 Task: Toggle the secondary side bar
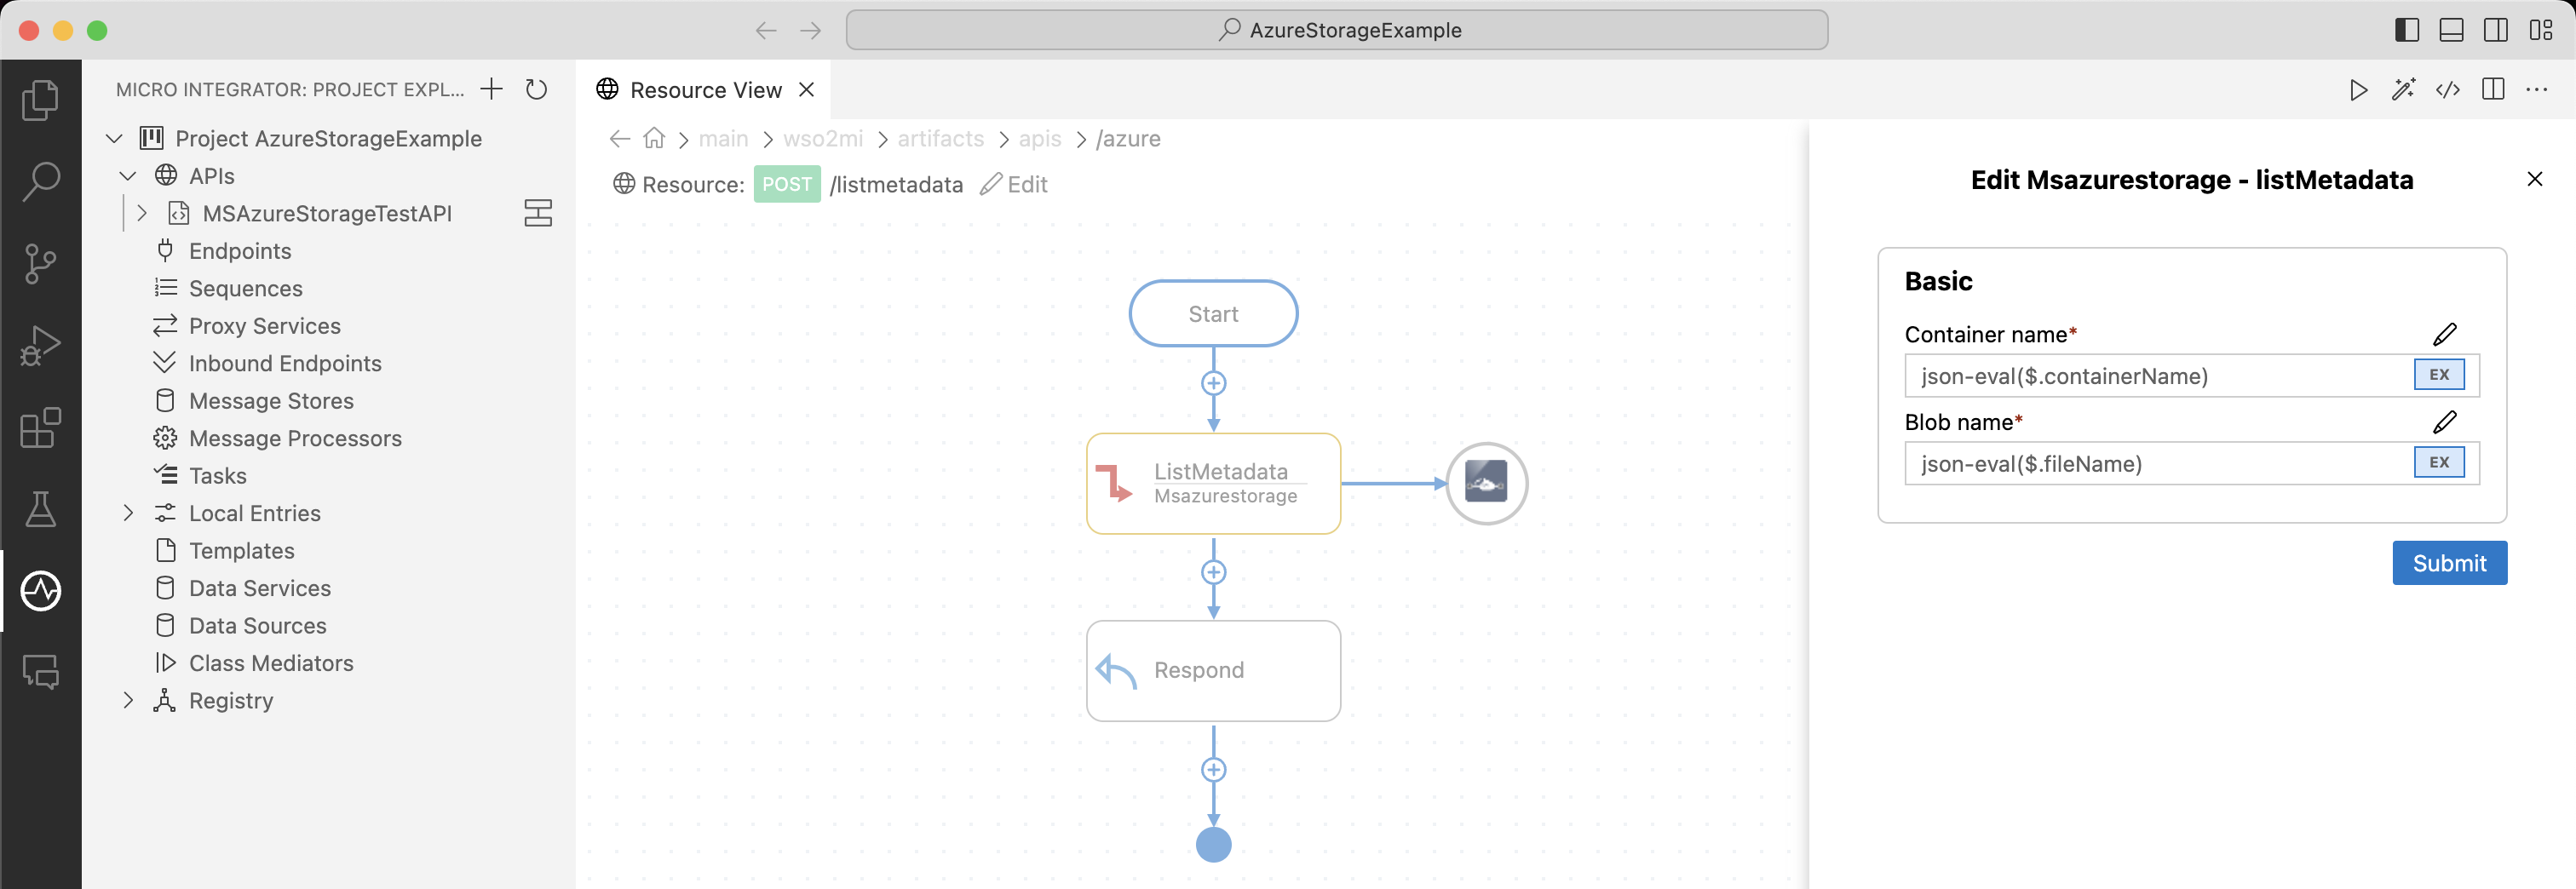[2496, 30]
